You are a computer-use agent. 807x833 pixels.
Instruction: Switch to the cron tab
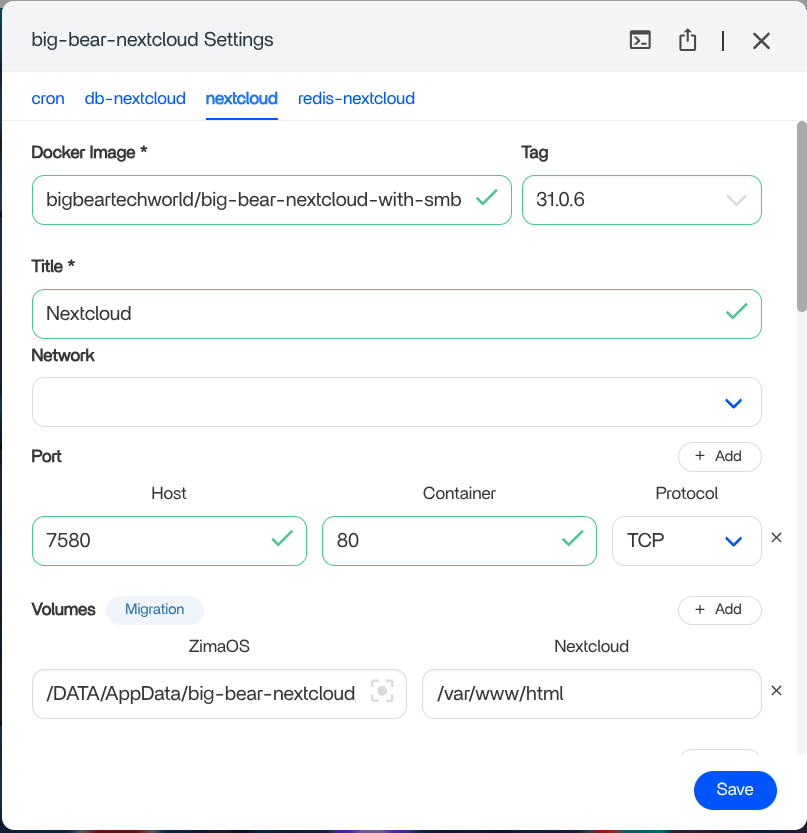48,99
